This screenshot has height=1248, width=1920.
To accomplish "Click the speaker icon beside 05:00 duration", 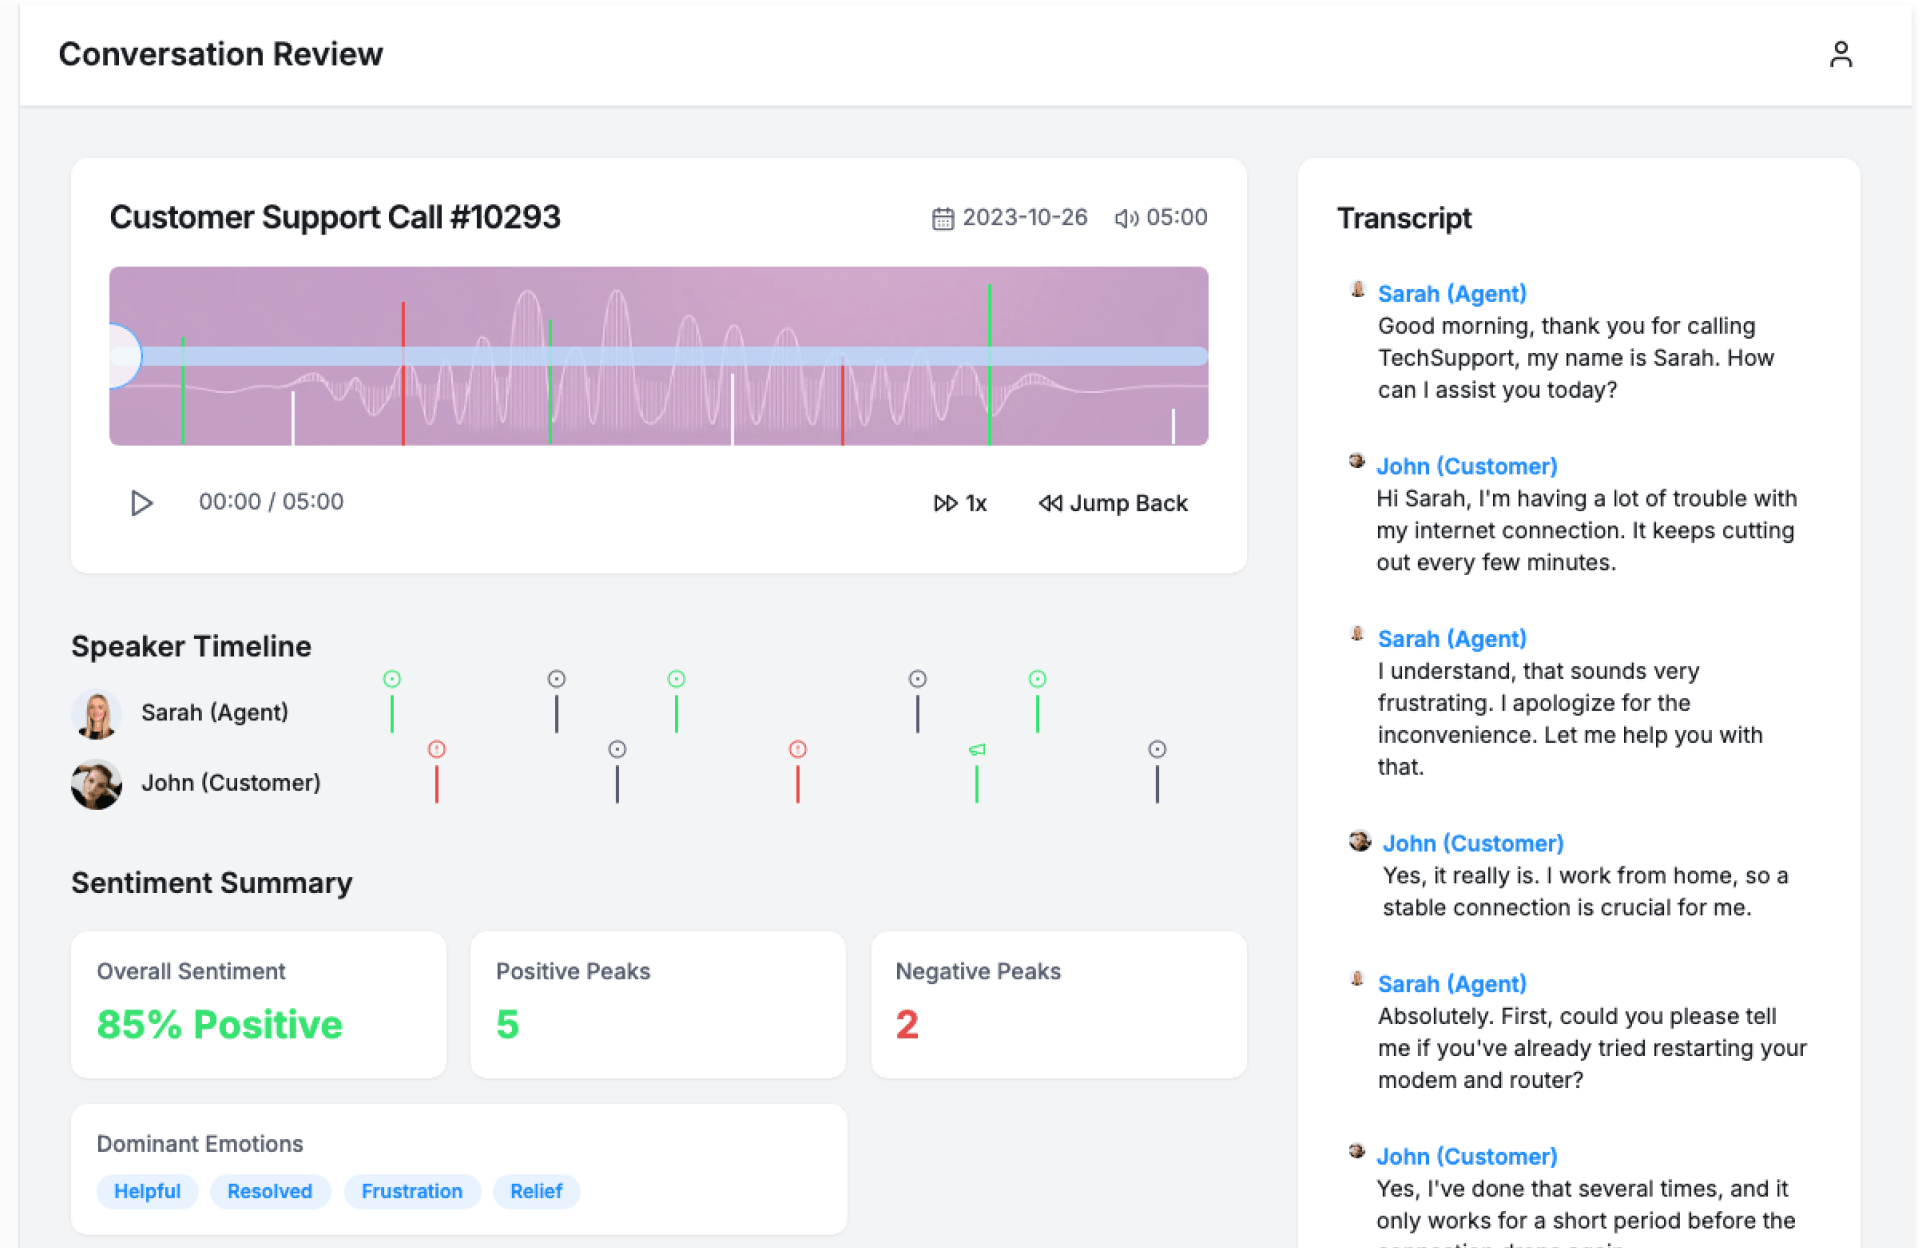I will pyautogui.click(x=1126, y=218).
